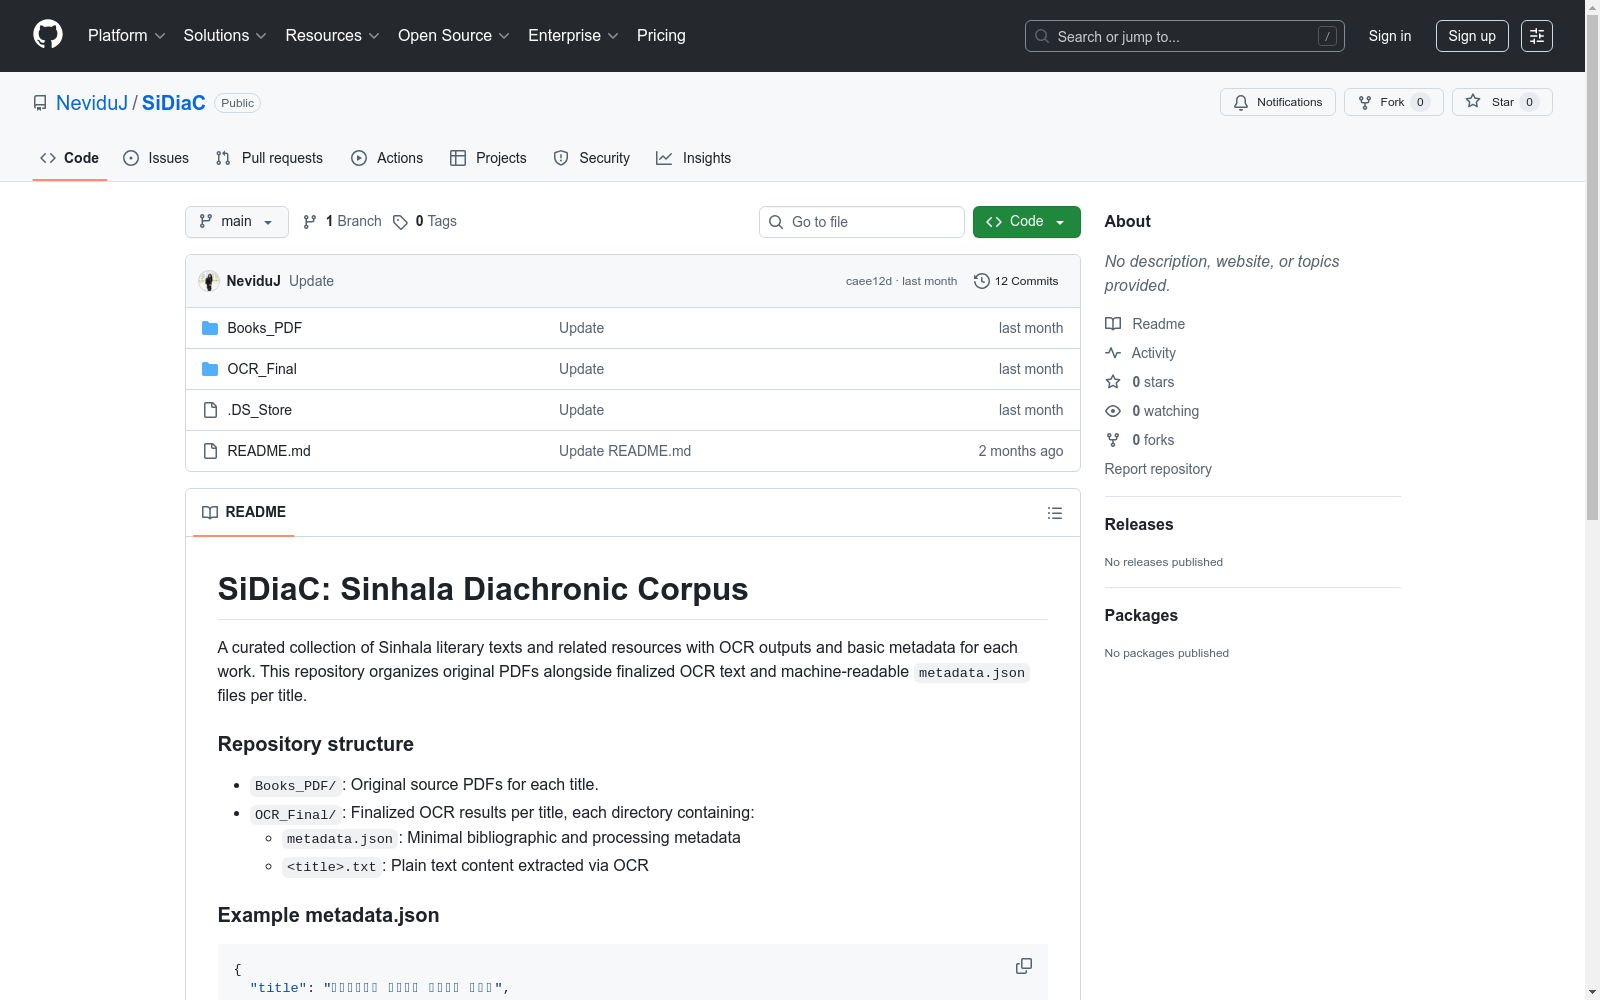Screen dimensions: 1600x1000
Task: Open the SiDiaC repository link
Action: [174, 103]
